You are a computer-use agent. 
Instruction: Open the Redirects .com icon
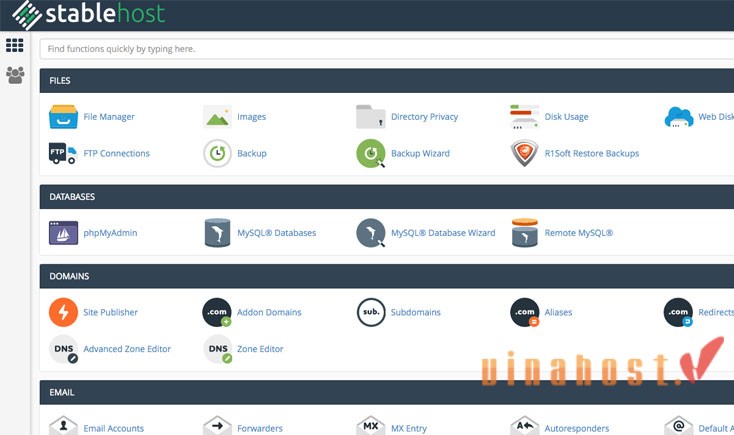tap(678, 312)
